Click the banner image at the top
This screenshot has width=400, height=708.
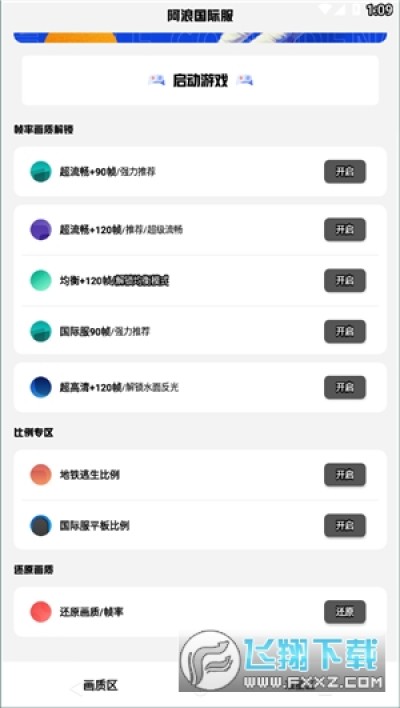click(x=200, y=37)
